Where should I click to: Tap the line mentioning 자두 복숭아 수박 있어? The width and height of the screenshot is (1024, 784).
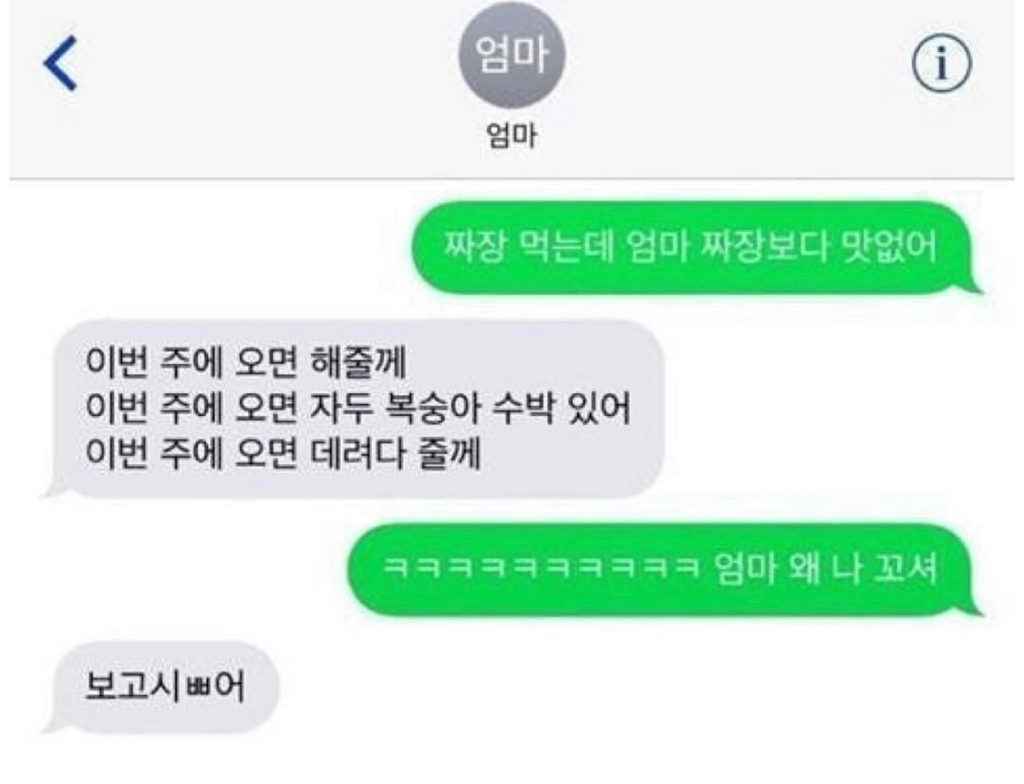(359, 407)
